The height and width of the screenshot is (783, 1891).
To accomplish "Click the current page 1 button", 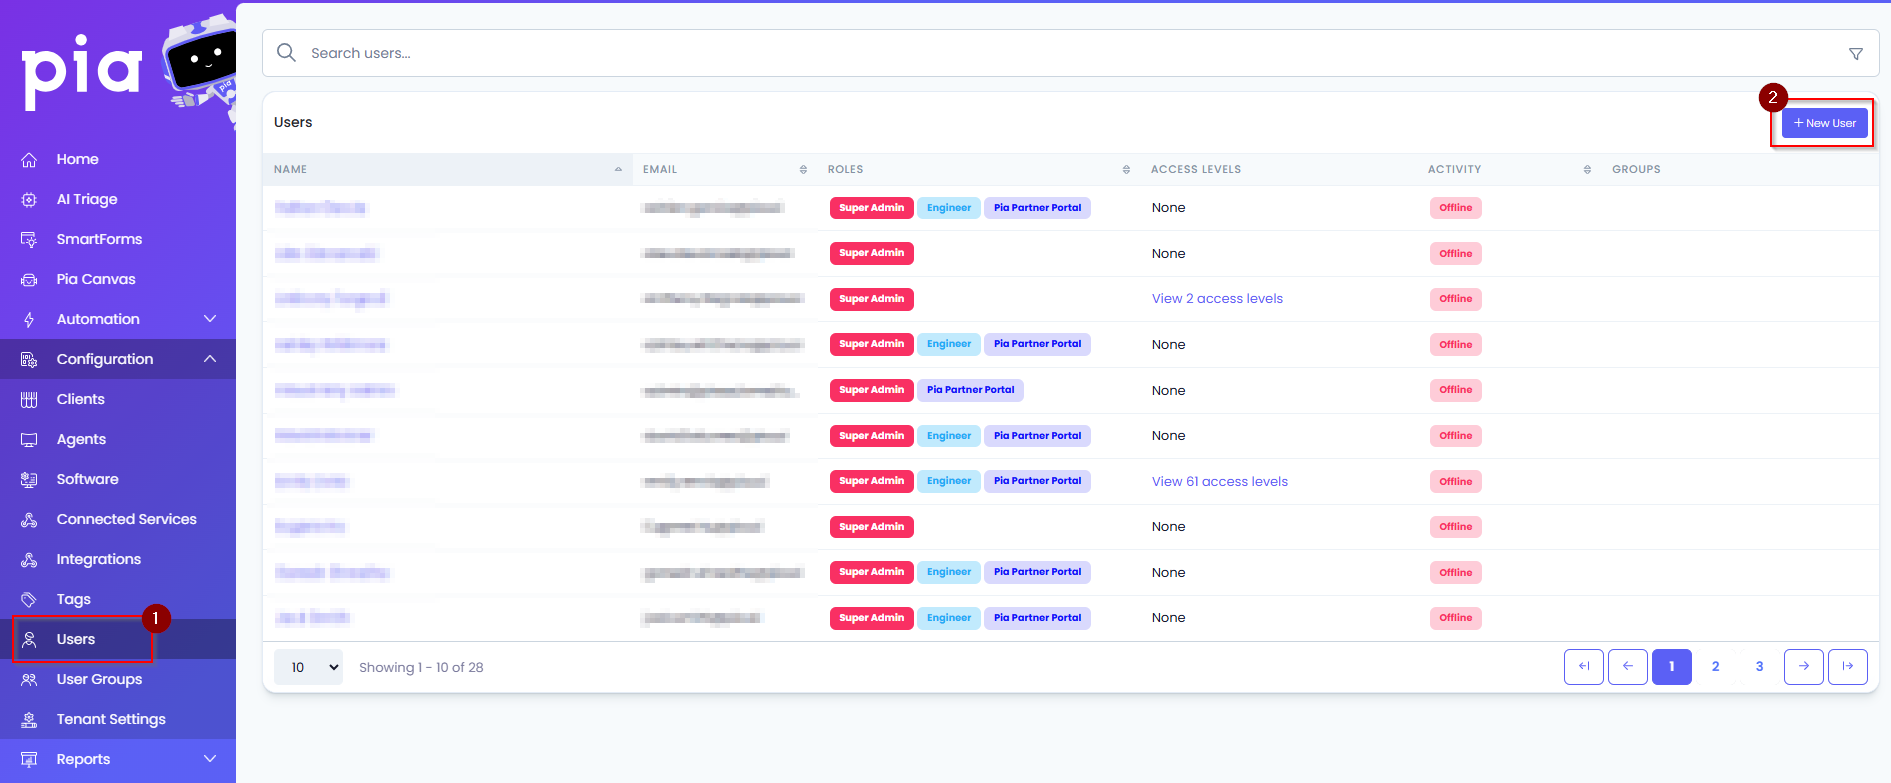I will [1672, 667].
